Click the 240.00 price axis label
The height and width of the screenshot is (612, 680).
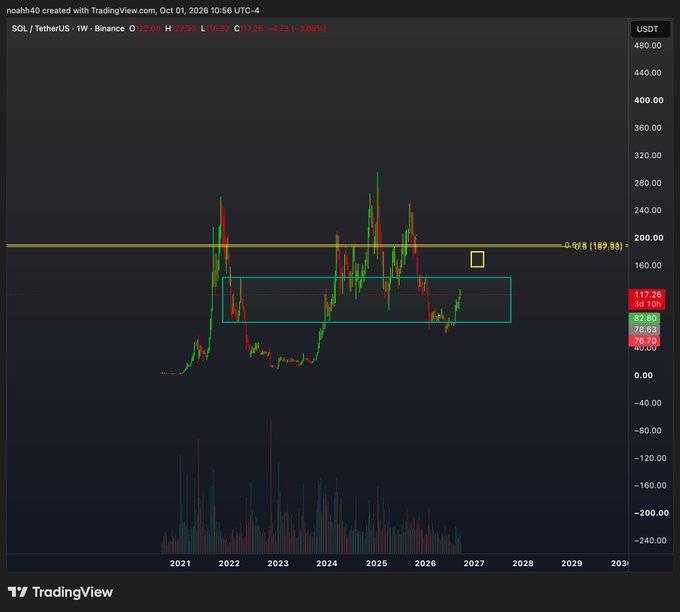647,210
